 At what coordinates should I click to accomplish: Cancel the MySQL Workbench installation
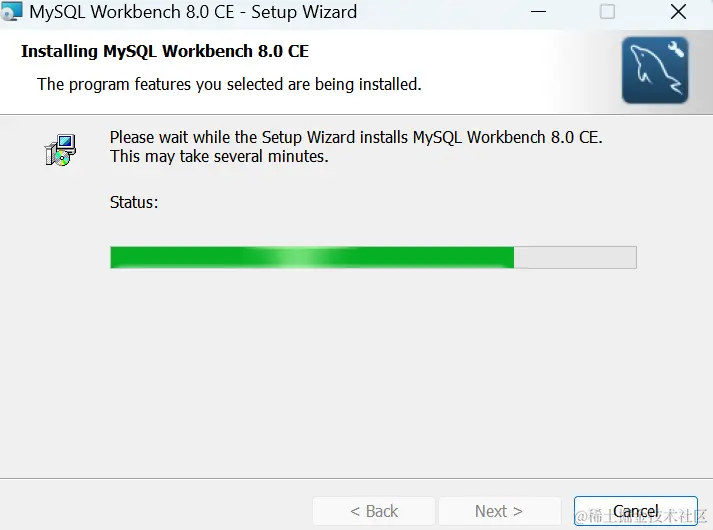tap(635, 511)
